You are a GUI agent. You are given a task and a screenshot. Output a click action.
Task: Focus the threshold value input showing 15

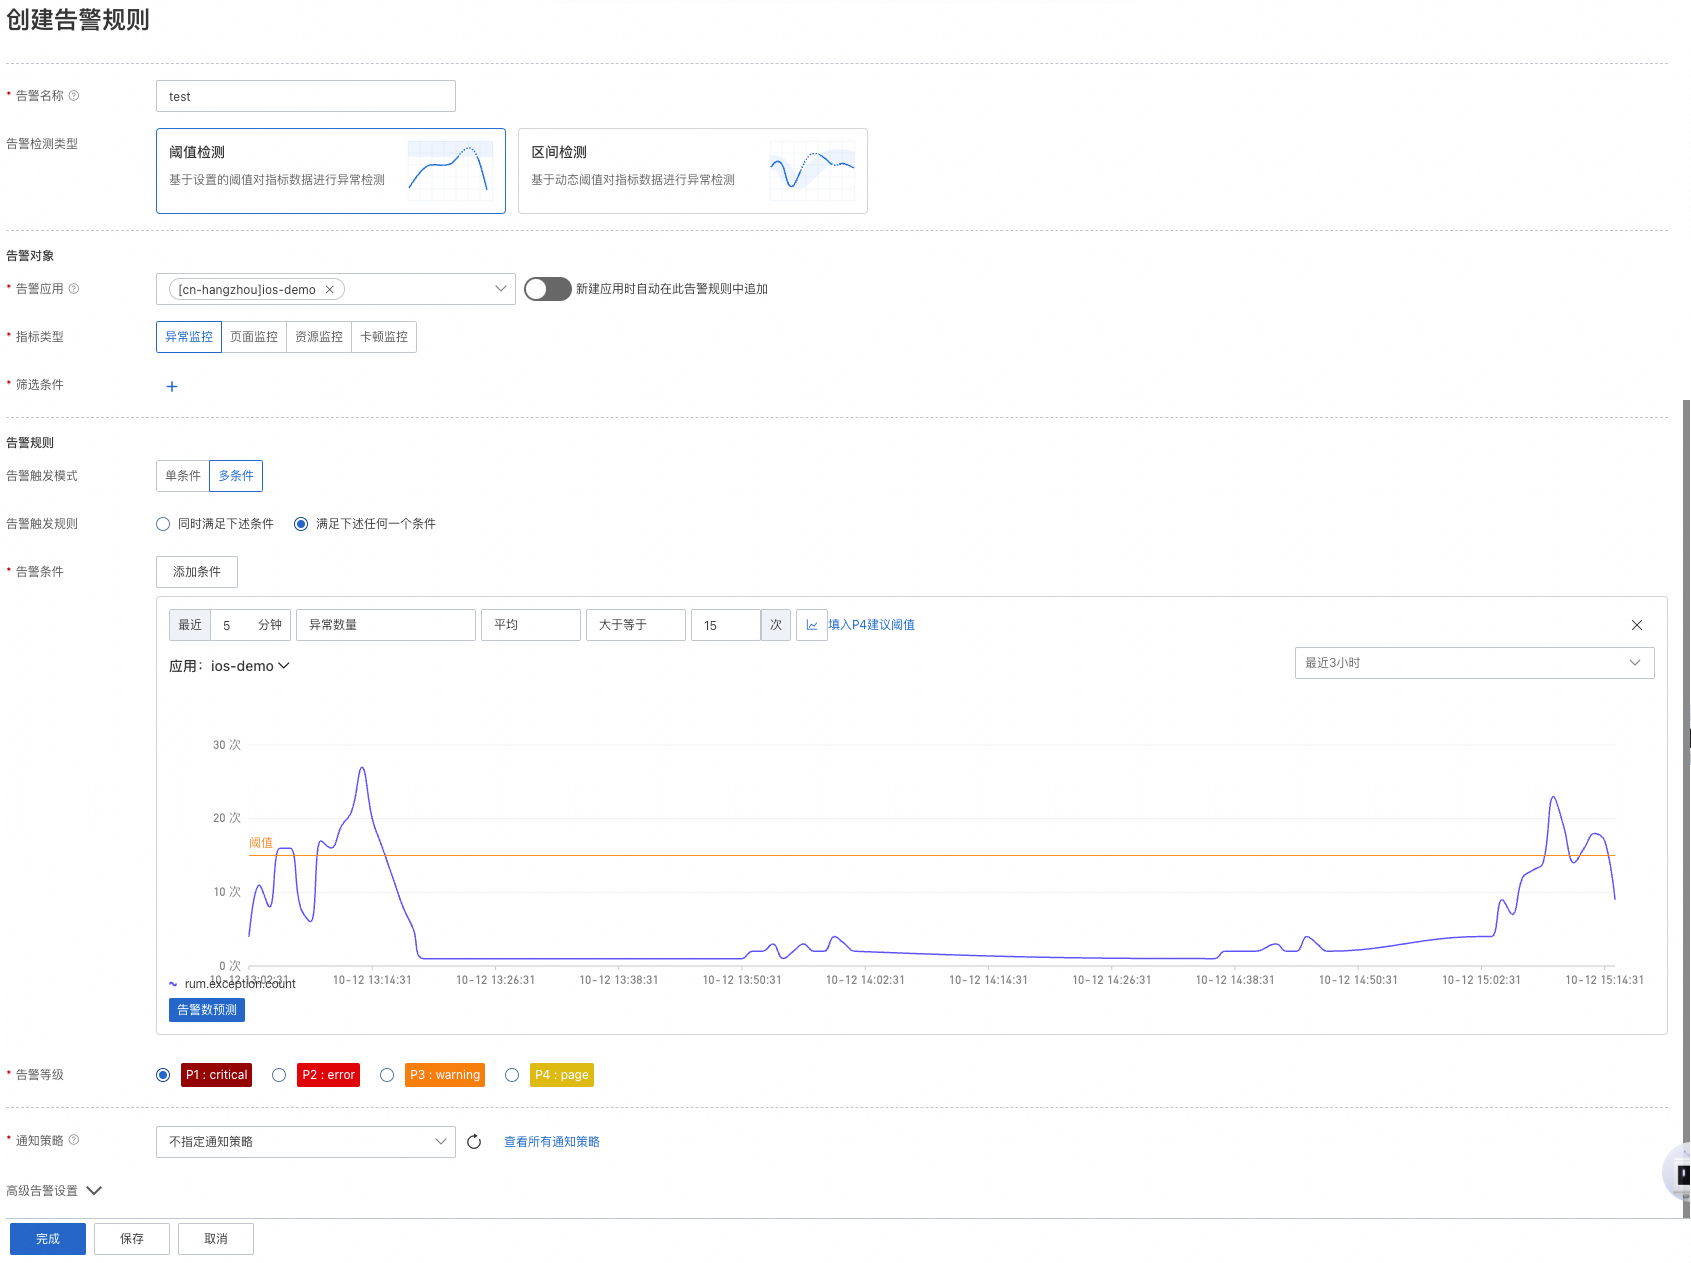click(x=726, y=625)
